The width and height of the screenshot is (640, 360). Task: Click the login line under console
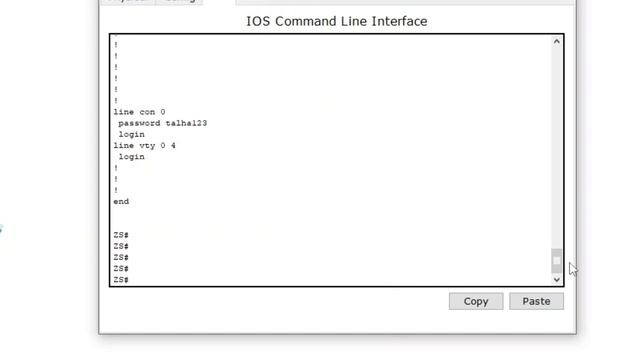131,134
